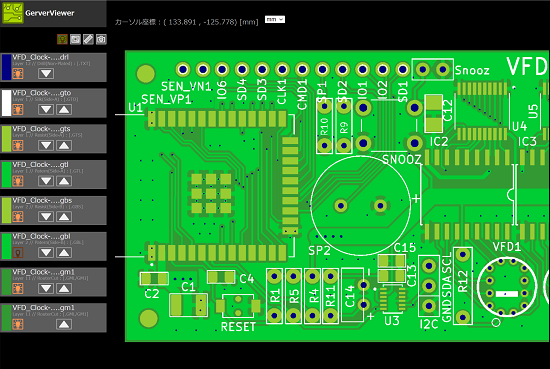Move the last .gm1 layer up
The height and width of the screenshot is (369, 550).
tap(64, 324)
